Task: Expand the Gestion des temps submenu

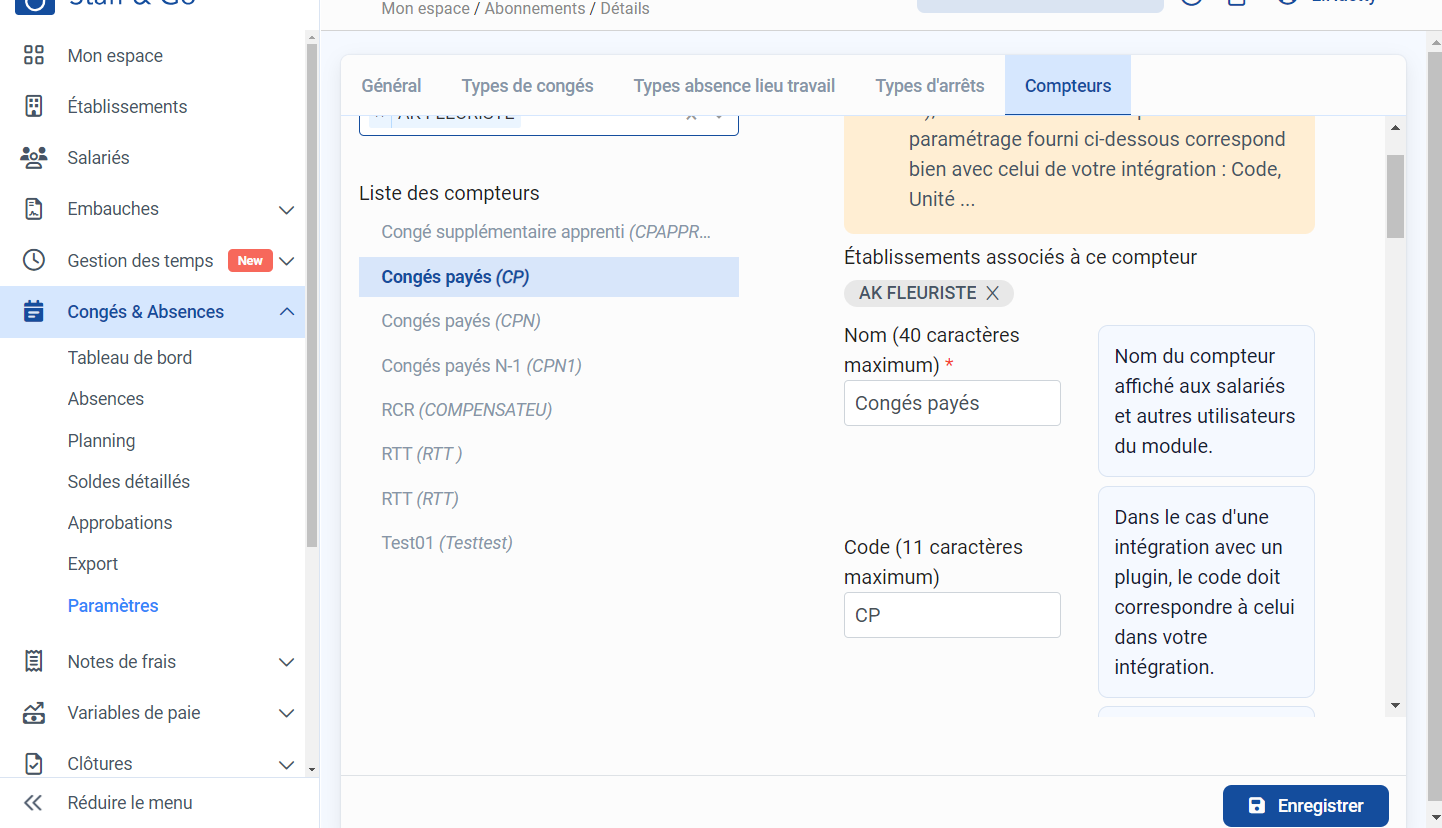Action: 287,261
